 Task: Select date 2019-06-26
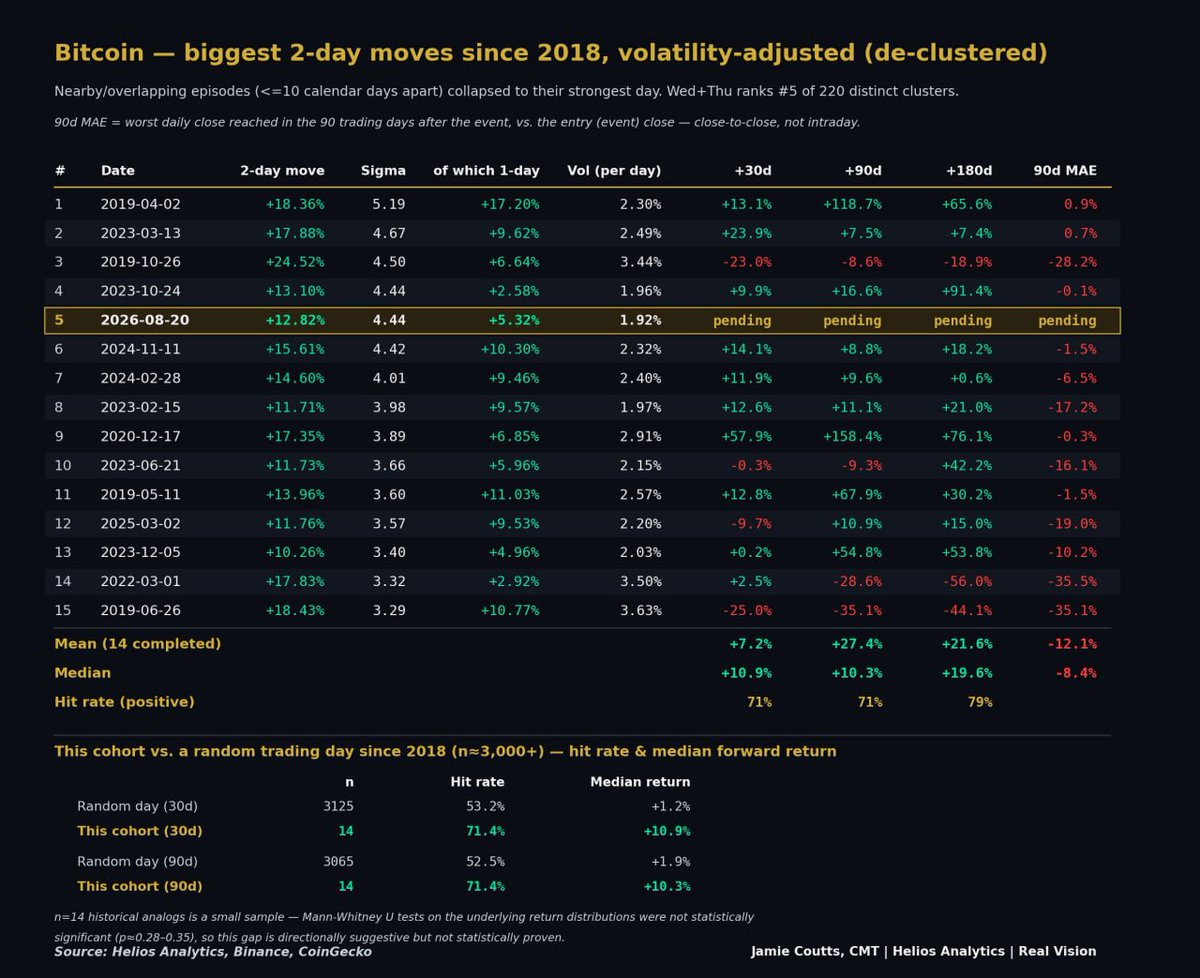pyautogui.click(x=141, y=610)
